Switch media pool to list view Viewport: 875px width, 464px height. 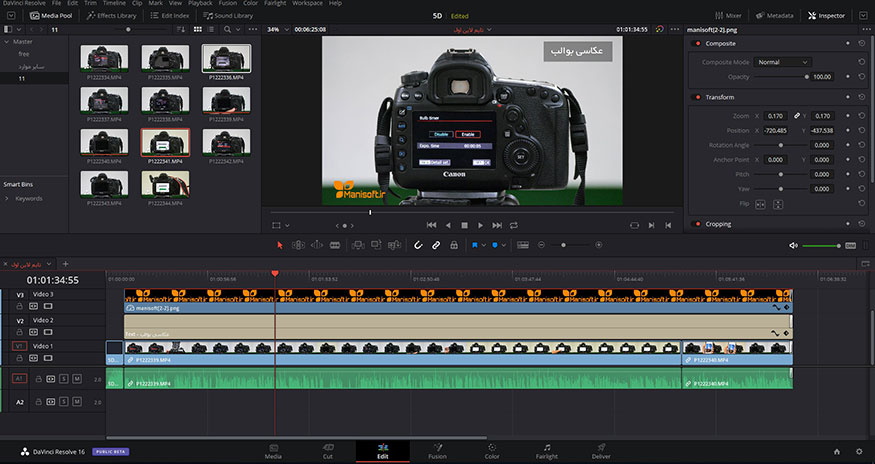coord(210,30)
